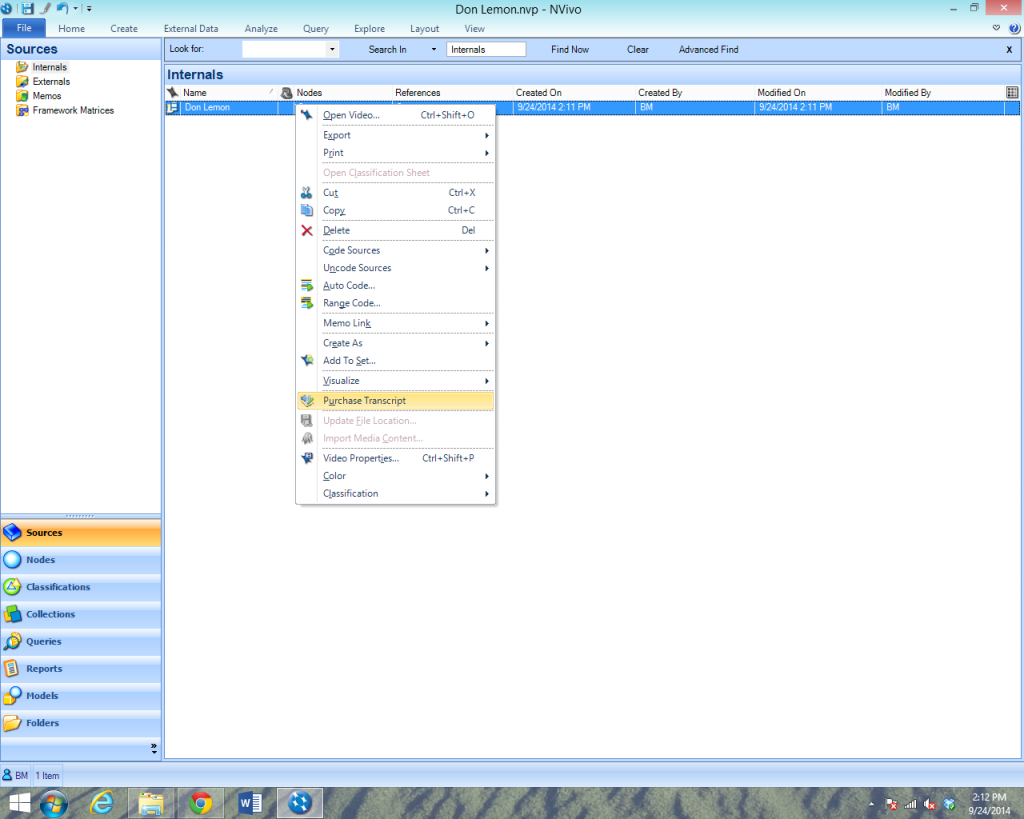Image resolution: width=1024 pixels, height=819 pixels.
Task: Click the '1 Item' status bar entry
Action: tap(47, 775)
